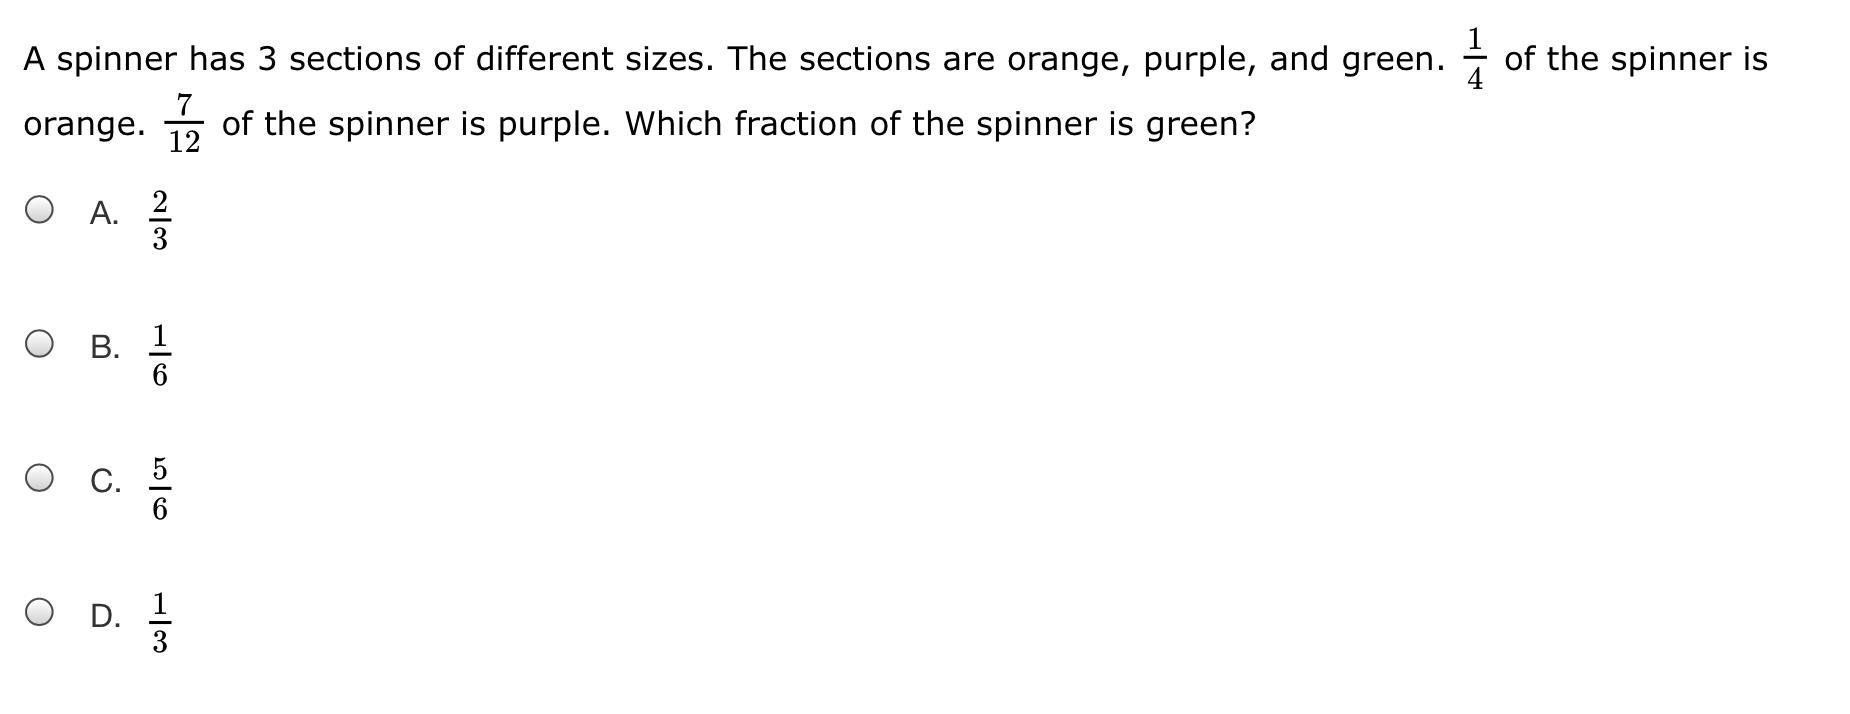The height and width of the screenshot is (714, 1850).
Task: Click the 'D.' answer letter label
Action: point(105,616)
